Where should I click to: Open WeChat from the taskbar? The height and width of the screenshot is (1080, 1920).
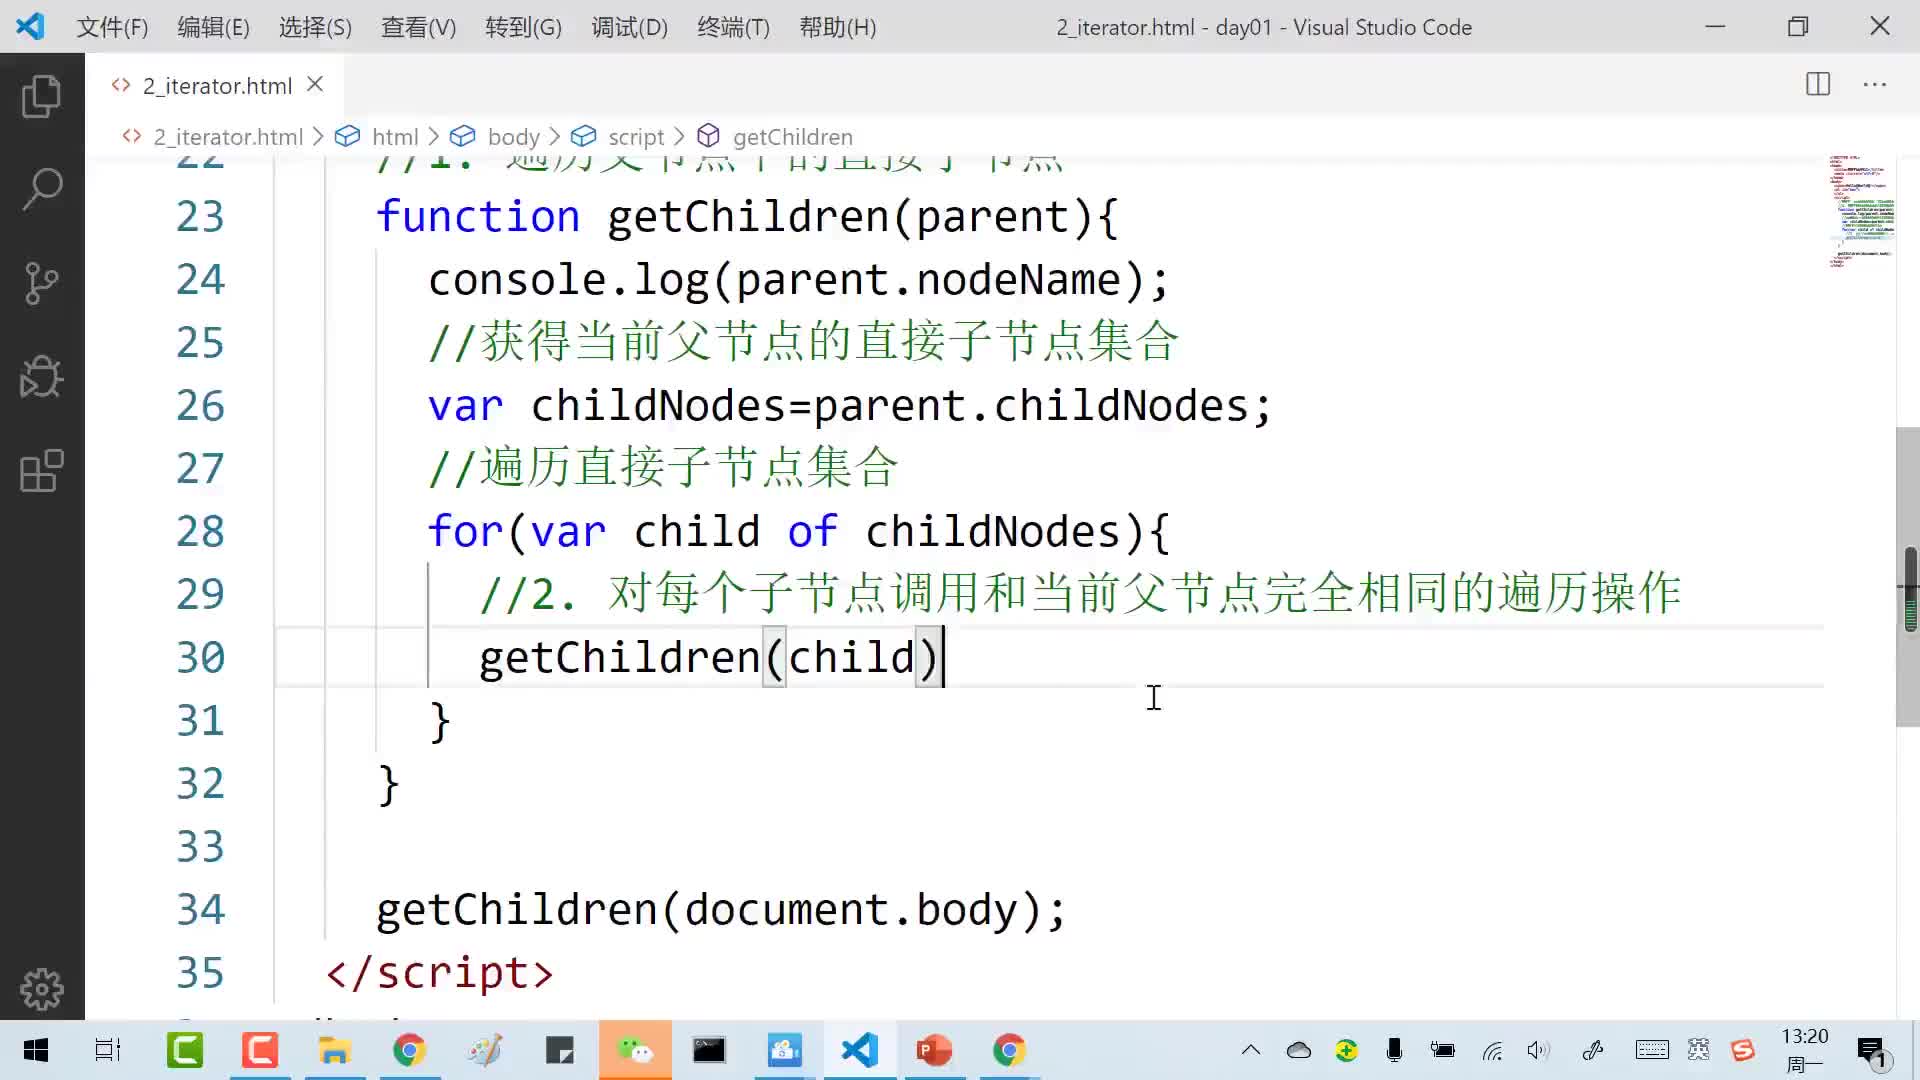click(x=635, y=1050)
